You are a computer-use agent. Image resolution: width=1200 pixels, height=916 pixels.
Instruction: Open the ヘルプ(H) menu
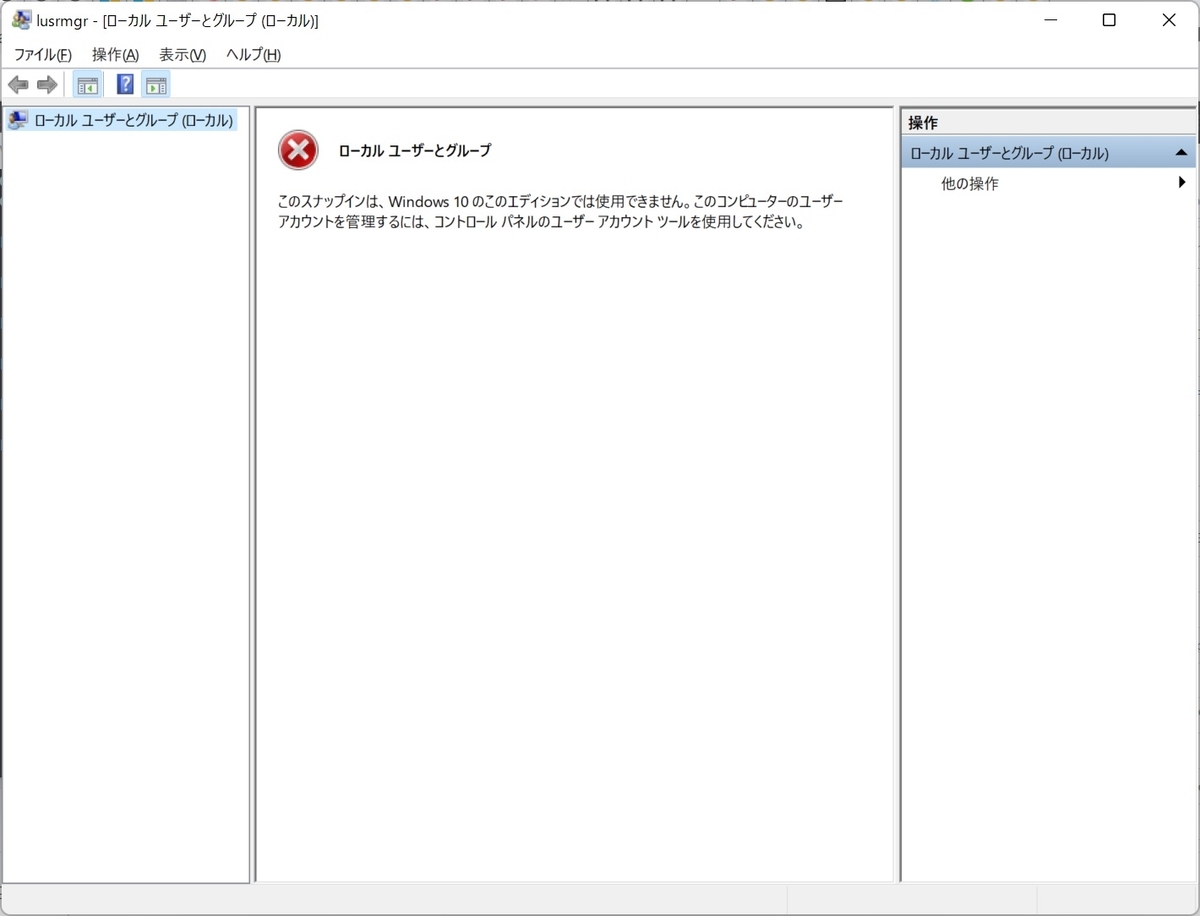point(251,55)
